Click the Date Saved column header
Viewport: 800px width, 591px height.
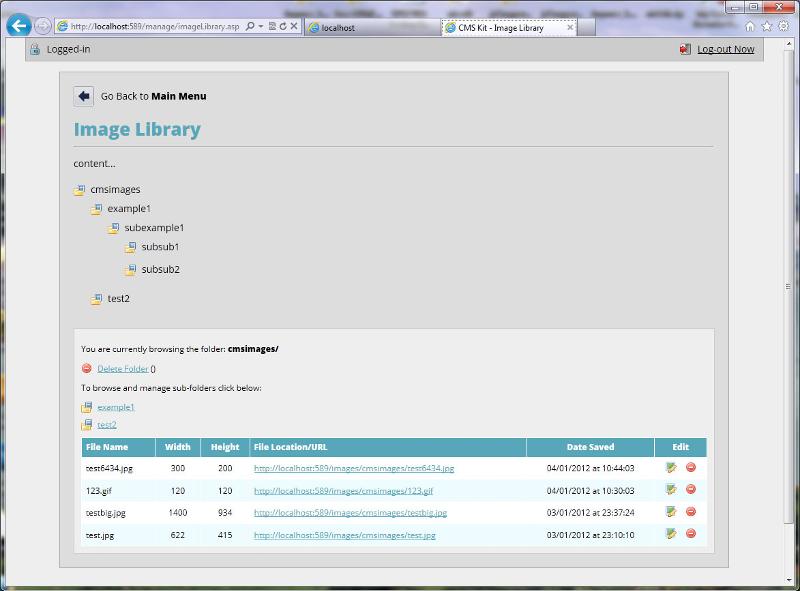(590, 447)
